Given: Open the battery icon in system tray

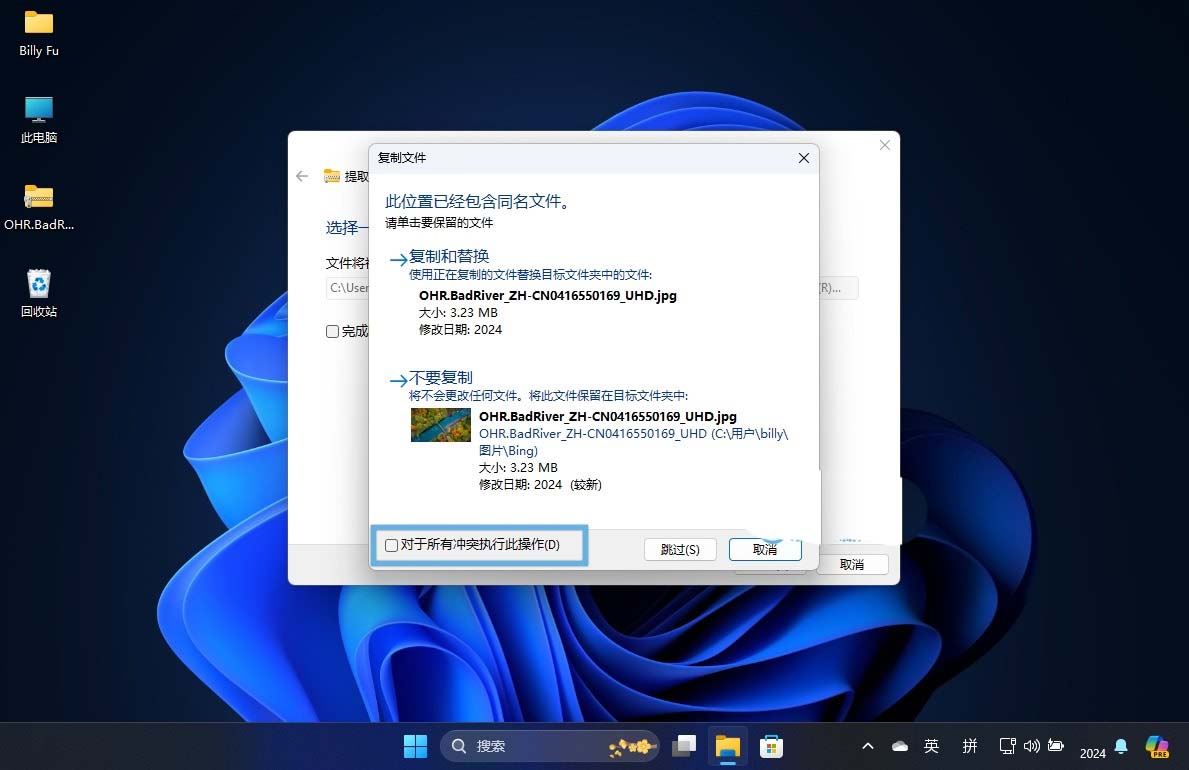Looking at the screenshot, I should pos(1055,745).
